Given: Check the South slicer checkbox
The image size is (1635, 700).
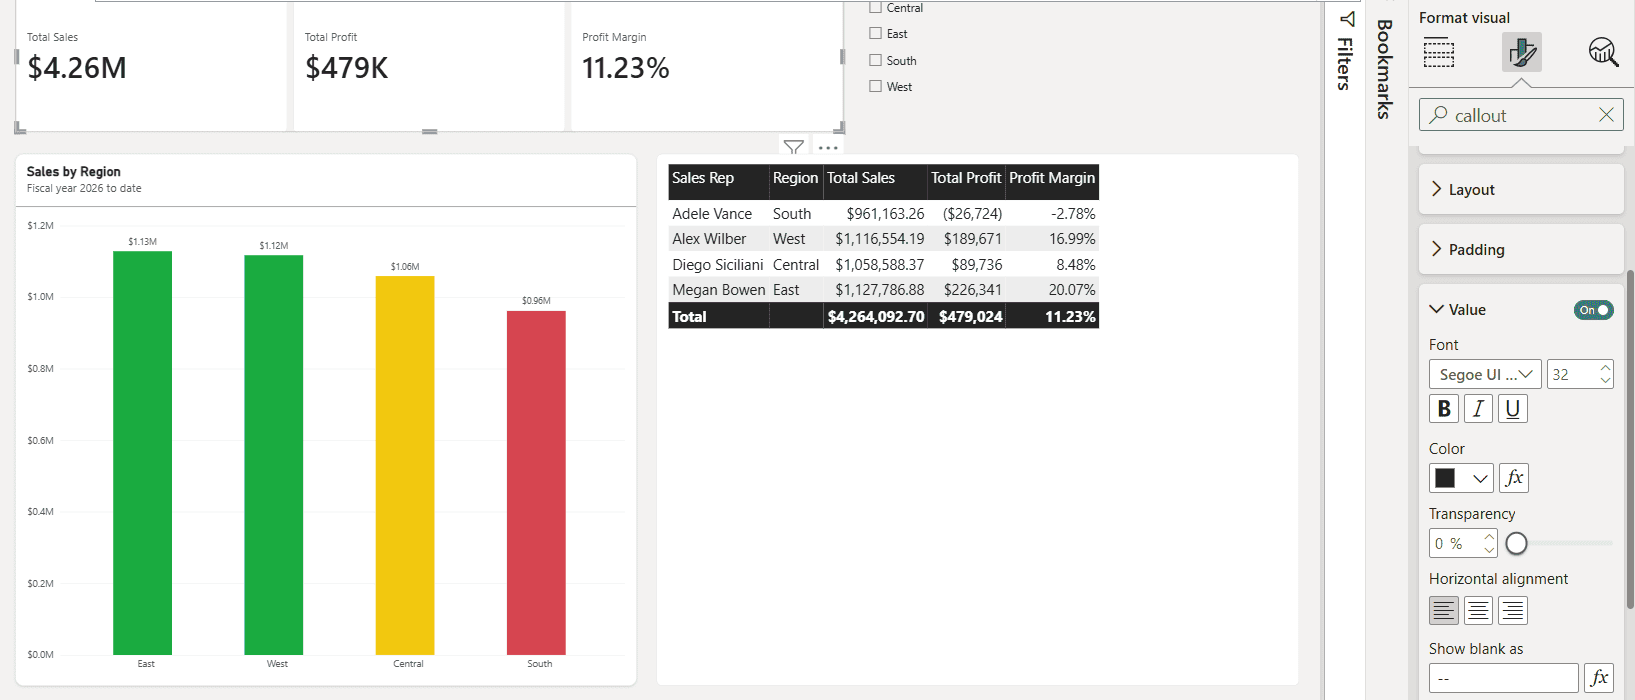Looking at the screenshot, I should coord(875,60).
